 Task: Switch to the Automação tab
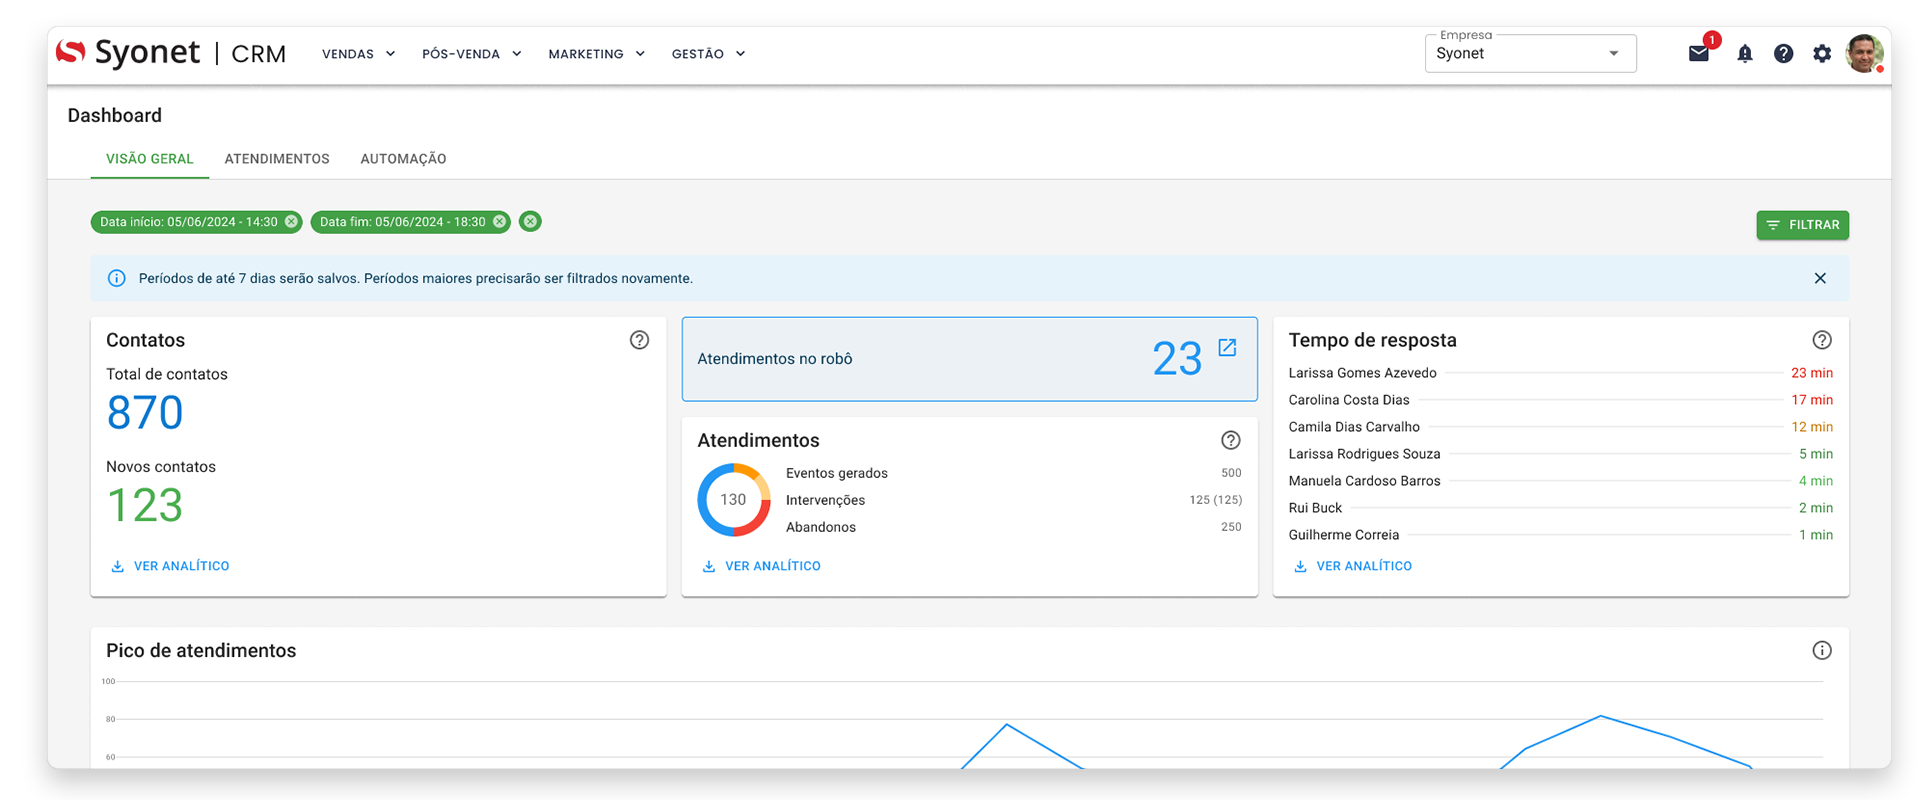(x=403, y=159)
